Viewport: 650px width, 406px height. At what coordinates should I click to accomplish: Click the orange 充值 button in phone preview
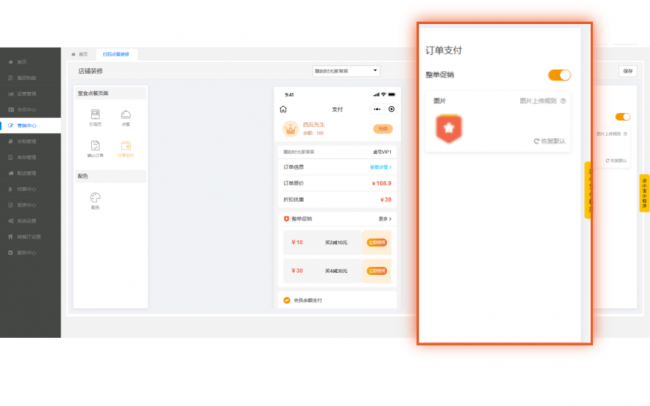[x=383, y=129]
